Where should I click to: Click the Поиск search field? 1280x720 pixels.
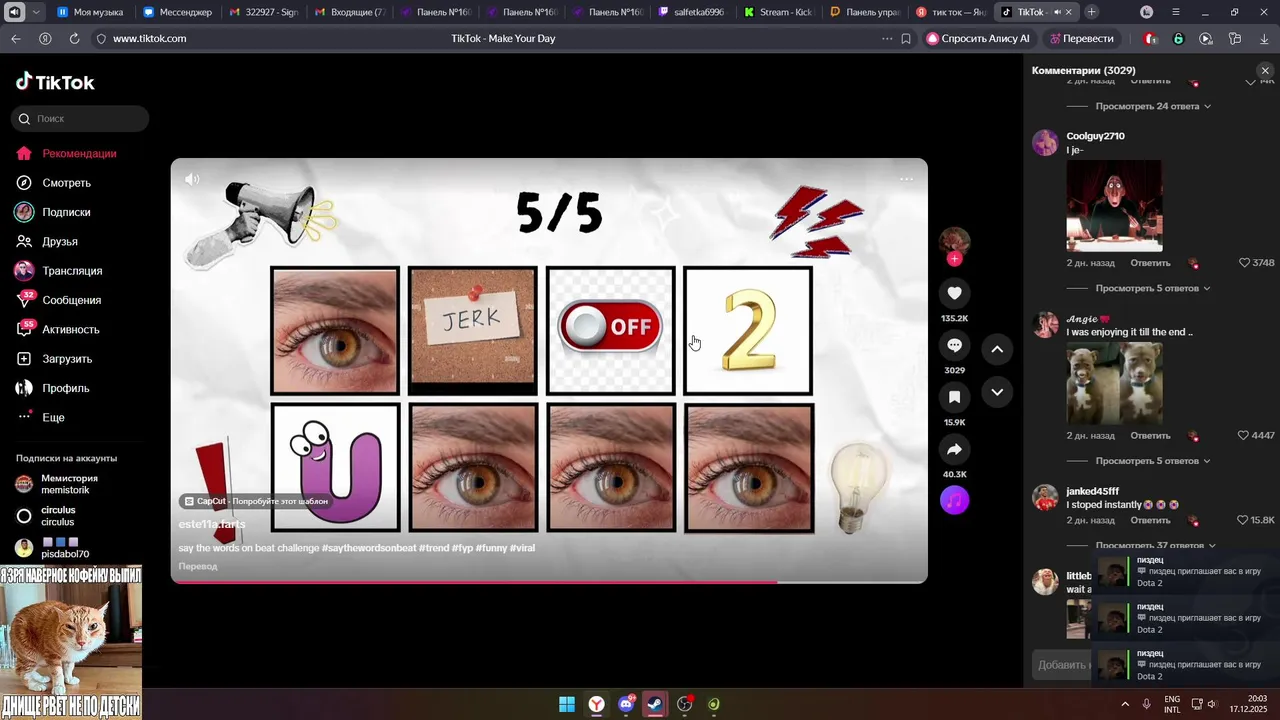80,118
